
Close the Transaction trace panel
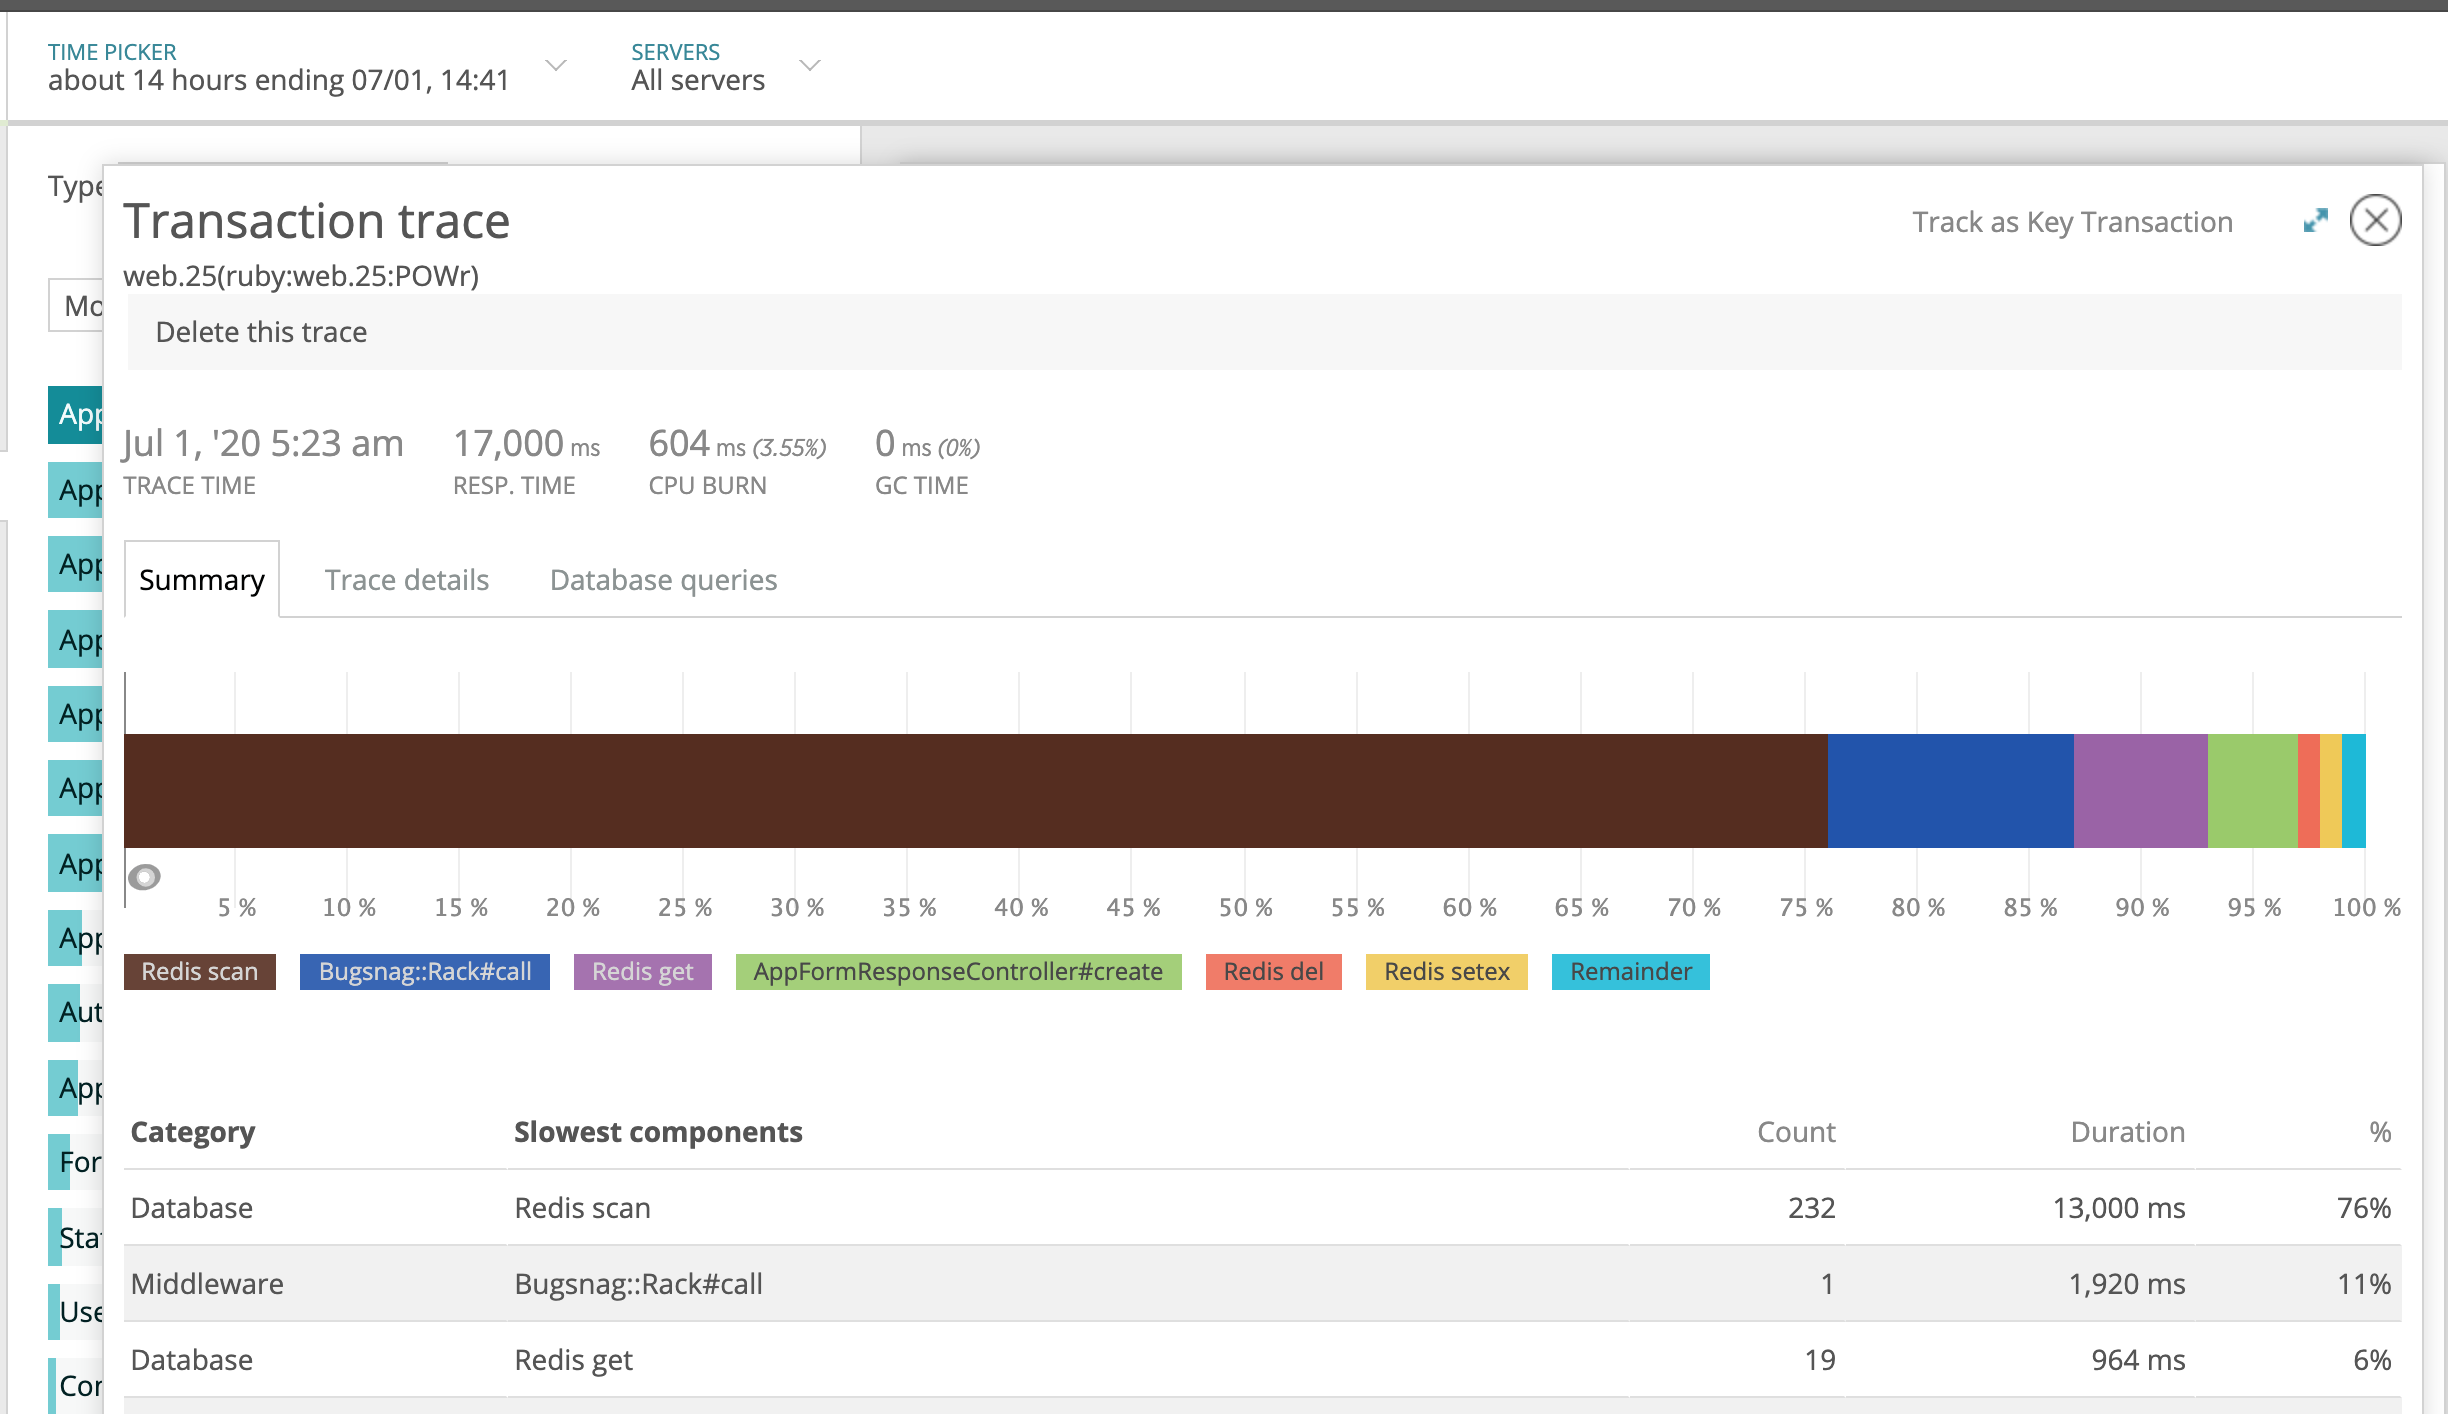click(2375, 220)
